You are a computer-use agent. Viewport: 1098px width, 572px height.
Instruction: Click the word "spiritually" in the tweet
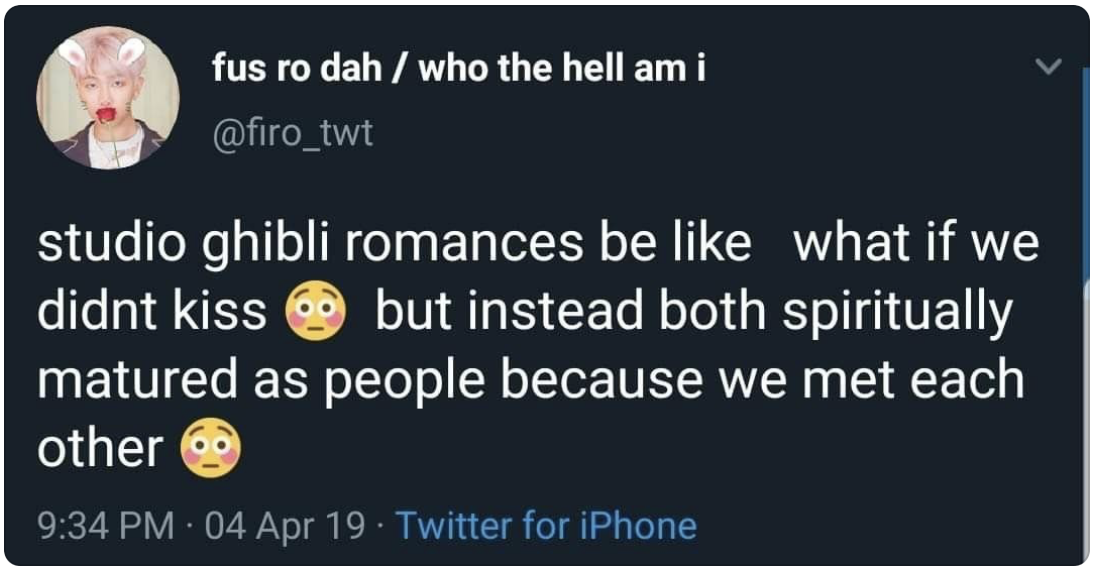click(898, 313)
